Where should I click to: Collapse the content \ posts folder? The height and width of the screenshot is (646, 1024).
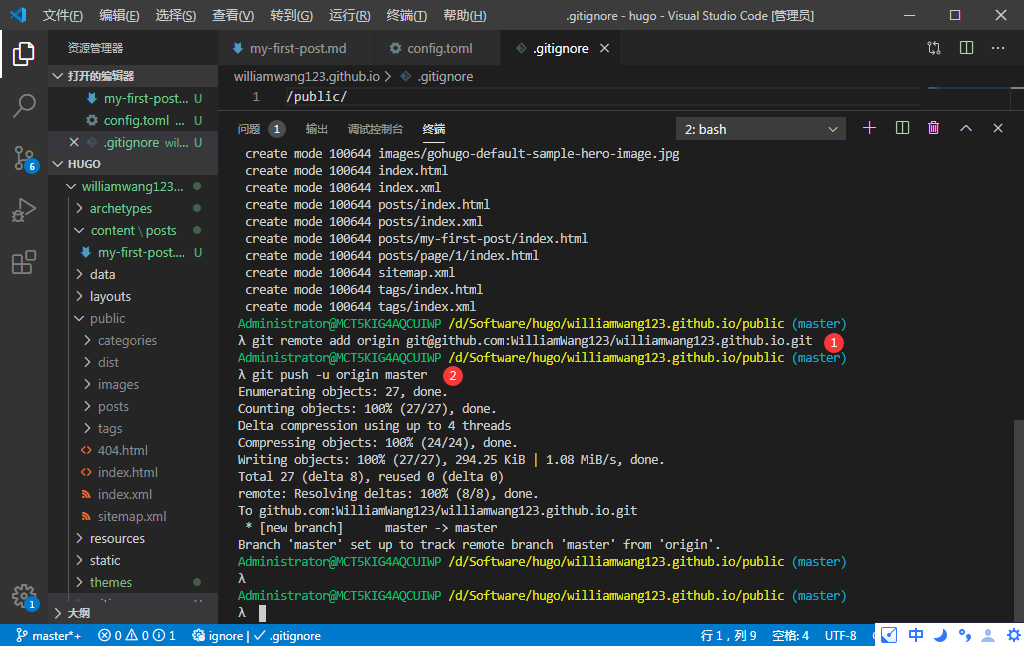click(x=133, y=231)
